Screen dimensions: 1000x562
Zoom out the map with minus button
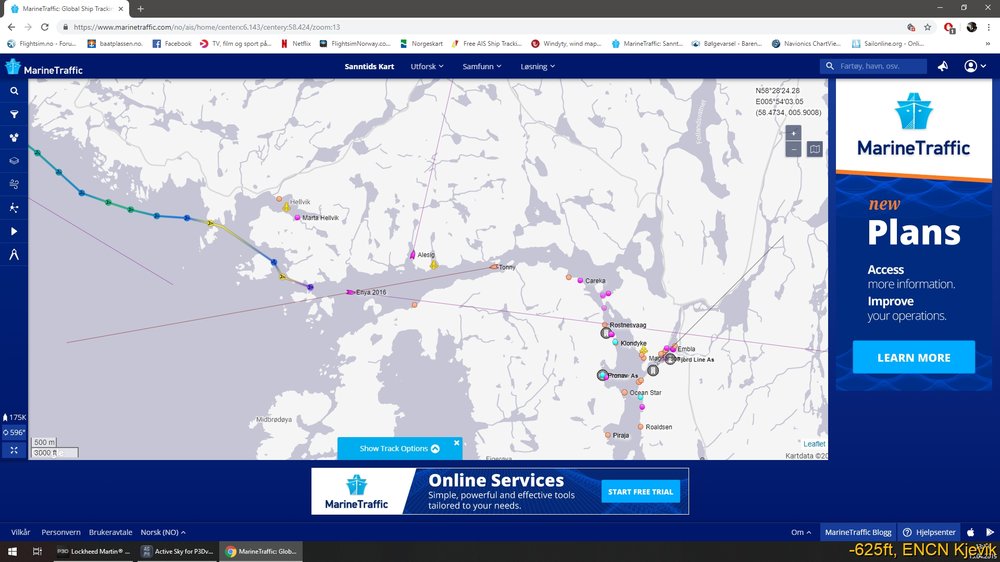tap(793, 149)
